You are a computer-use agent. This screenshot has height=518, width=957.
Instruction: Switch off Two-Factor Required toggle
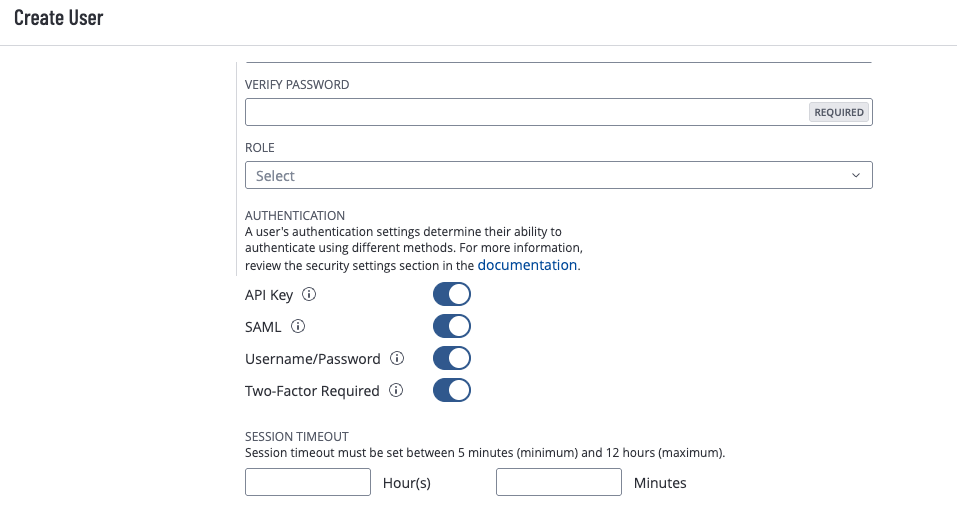point(451,390)
